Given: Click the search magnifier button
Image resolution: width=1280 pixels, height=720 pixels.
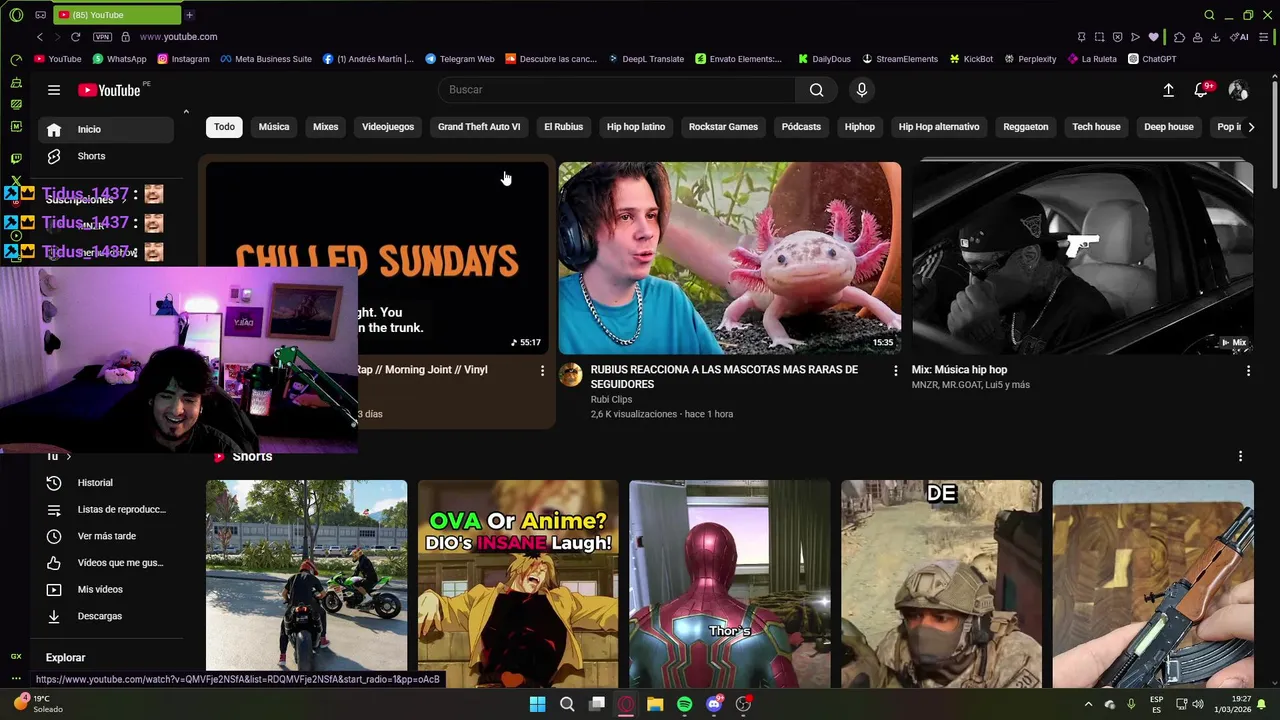Looking at the screenshot, I should coord(817,90).
